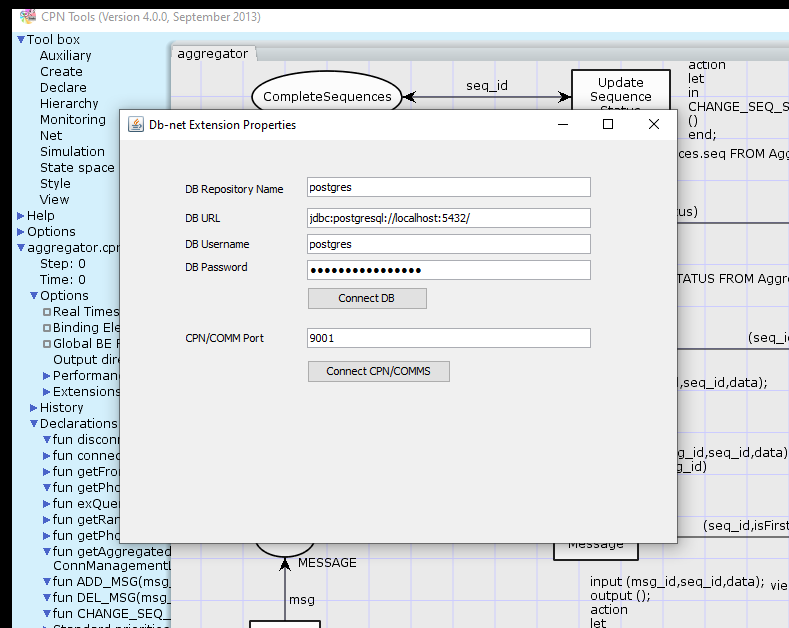Screen dimensions: 789x628
Task: Collapse the fun ADD_MSG declaration
Action: click(46, 582)
